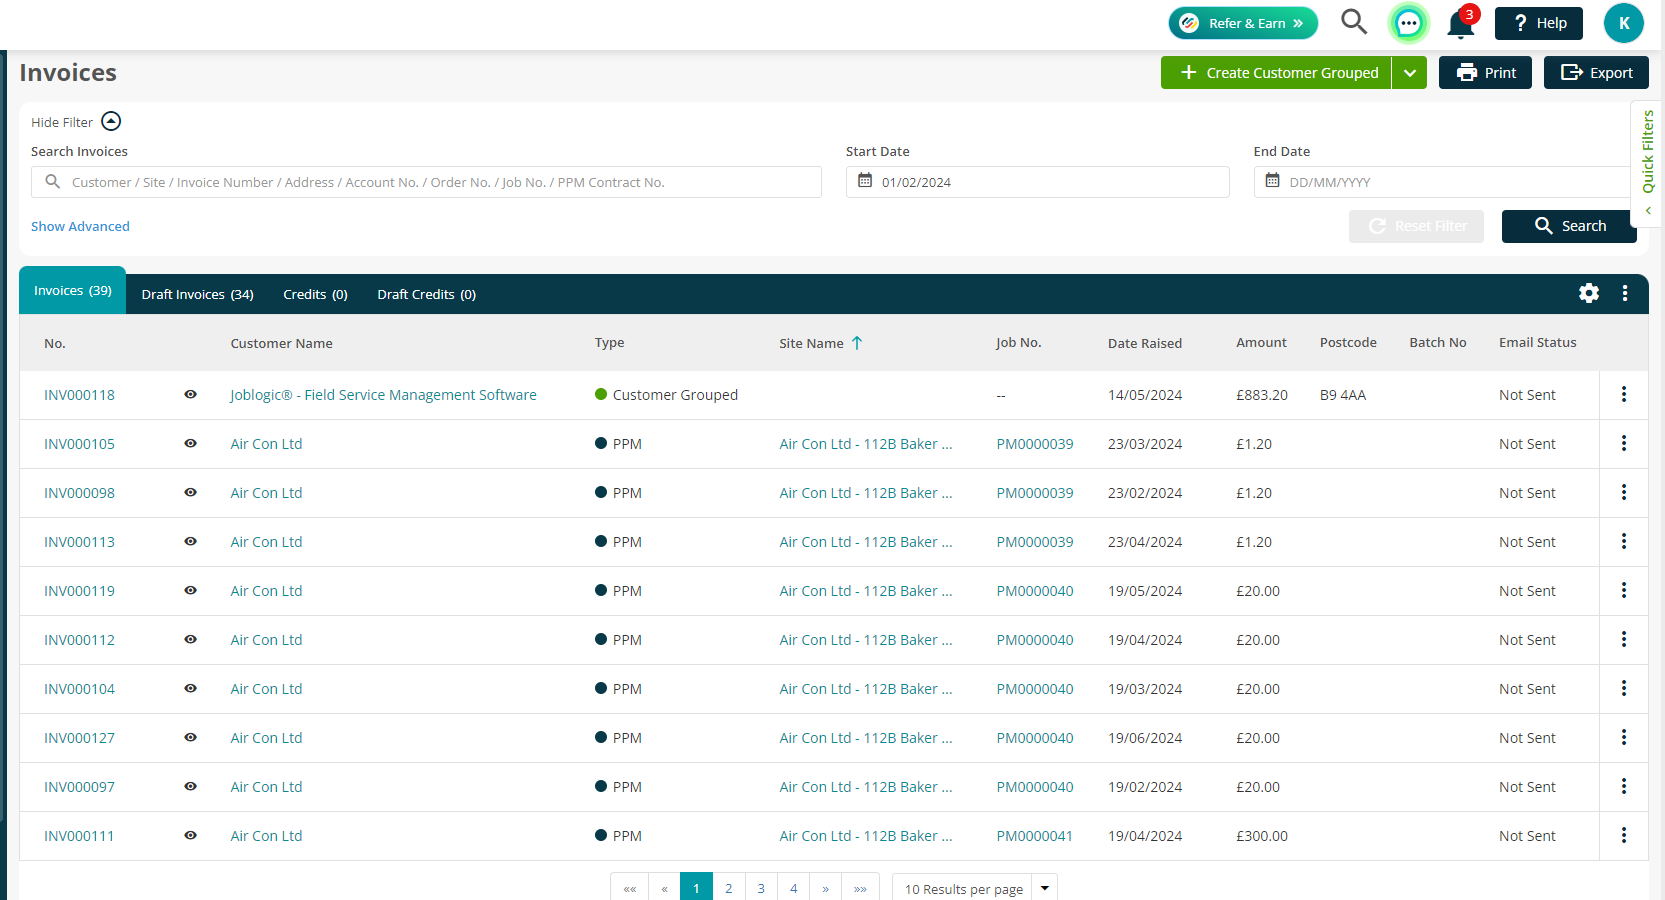Screen dimensions: 1665x900
Task: Open row actions menu for INV000111
Action: pos(1624,835)
